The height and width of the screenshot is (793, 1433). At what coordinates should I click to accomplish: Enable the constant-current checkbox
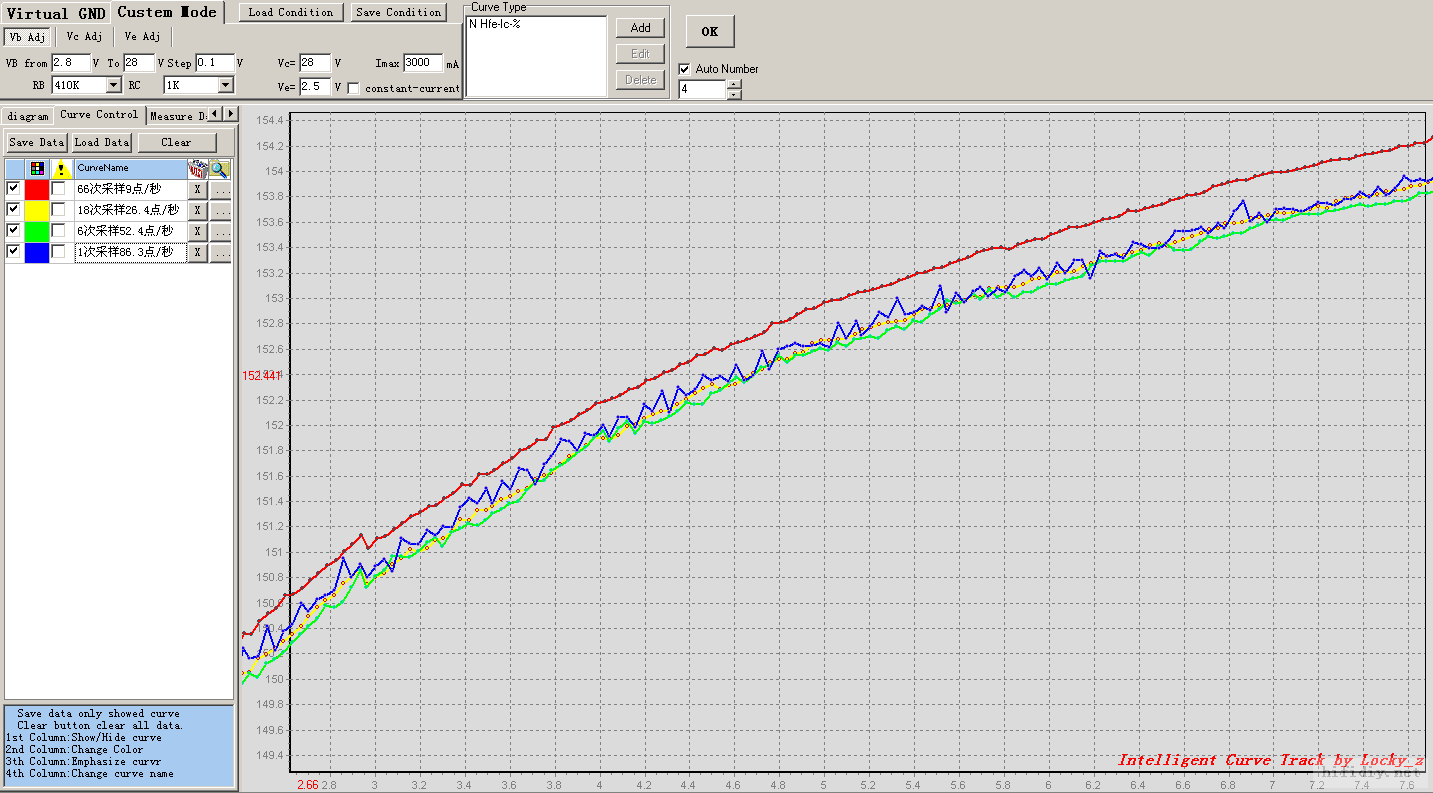pyautogui.click(x=353, y=88)
